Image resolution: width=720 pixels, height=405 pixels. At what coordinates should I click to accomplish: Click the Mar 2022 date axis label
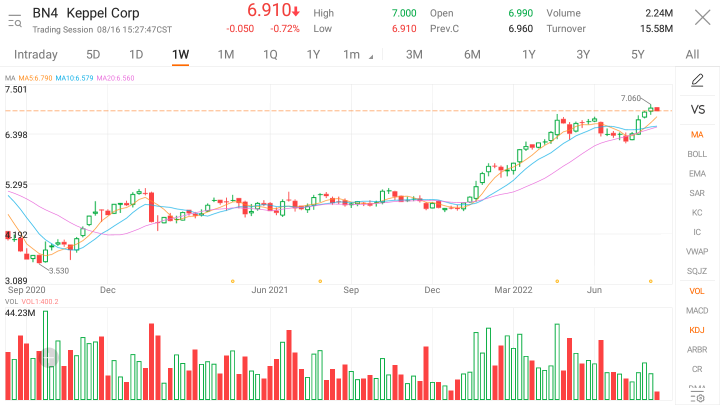[513, 290]
